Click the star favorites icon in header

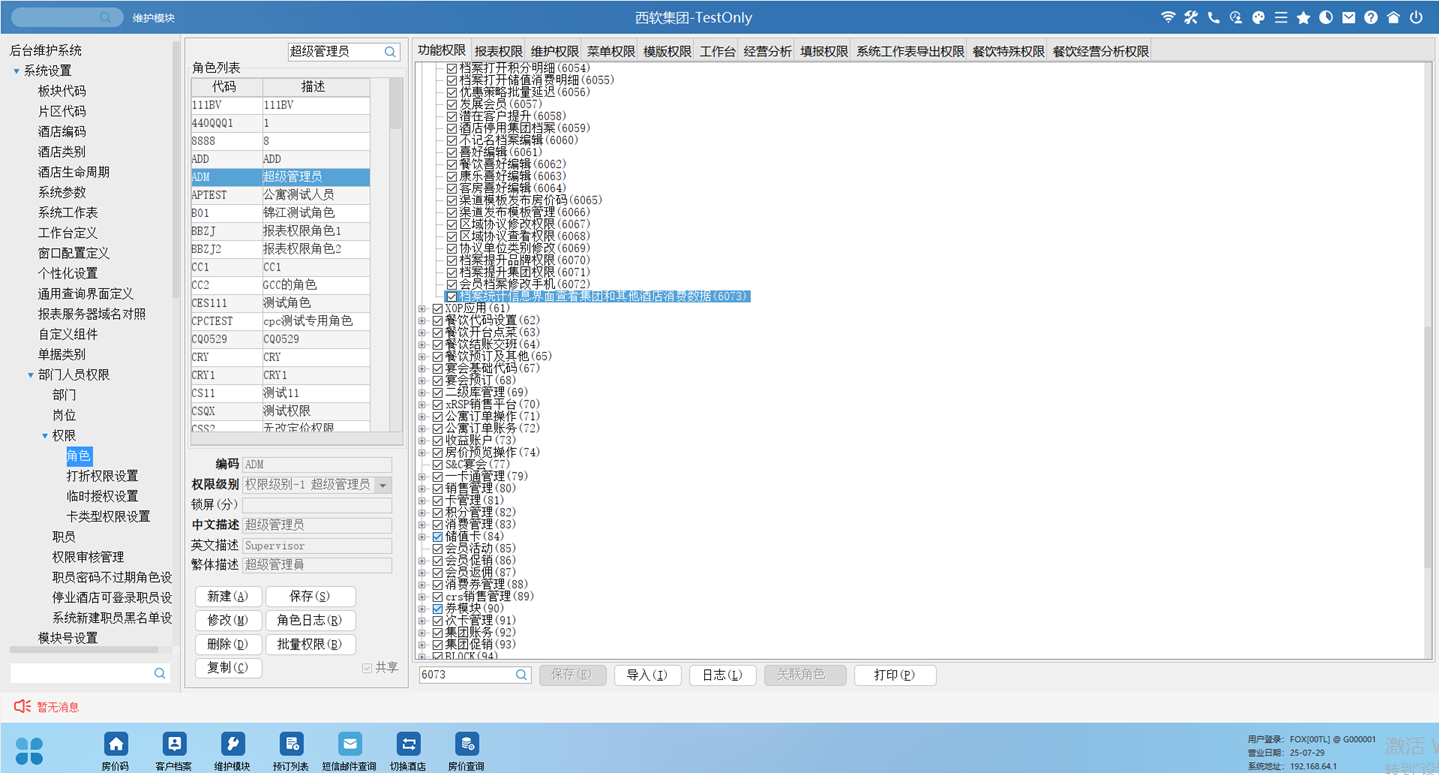[x=1303, y=18]
